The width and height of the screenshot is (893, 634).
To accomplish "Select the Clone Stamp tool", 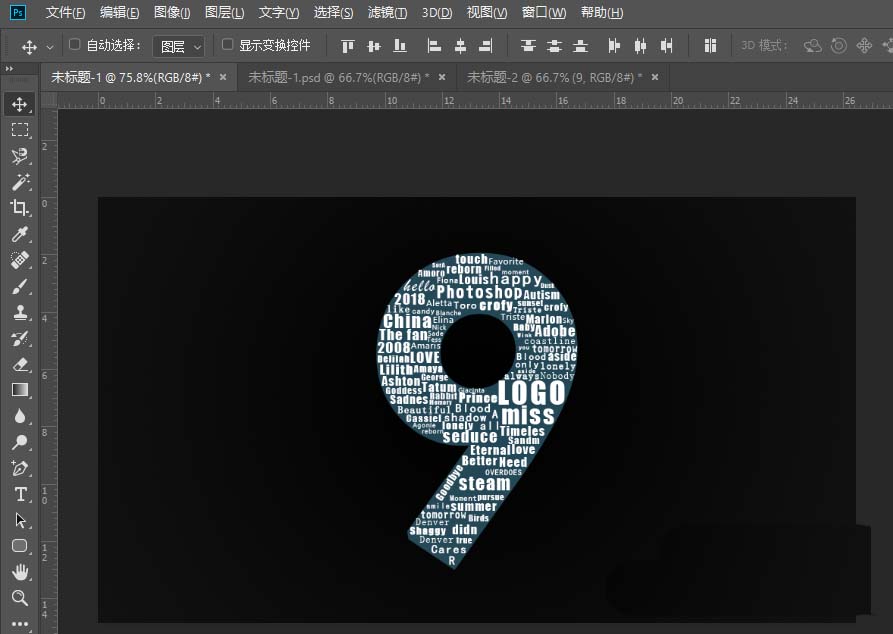I will (x=20, y=312).
